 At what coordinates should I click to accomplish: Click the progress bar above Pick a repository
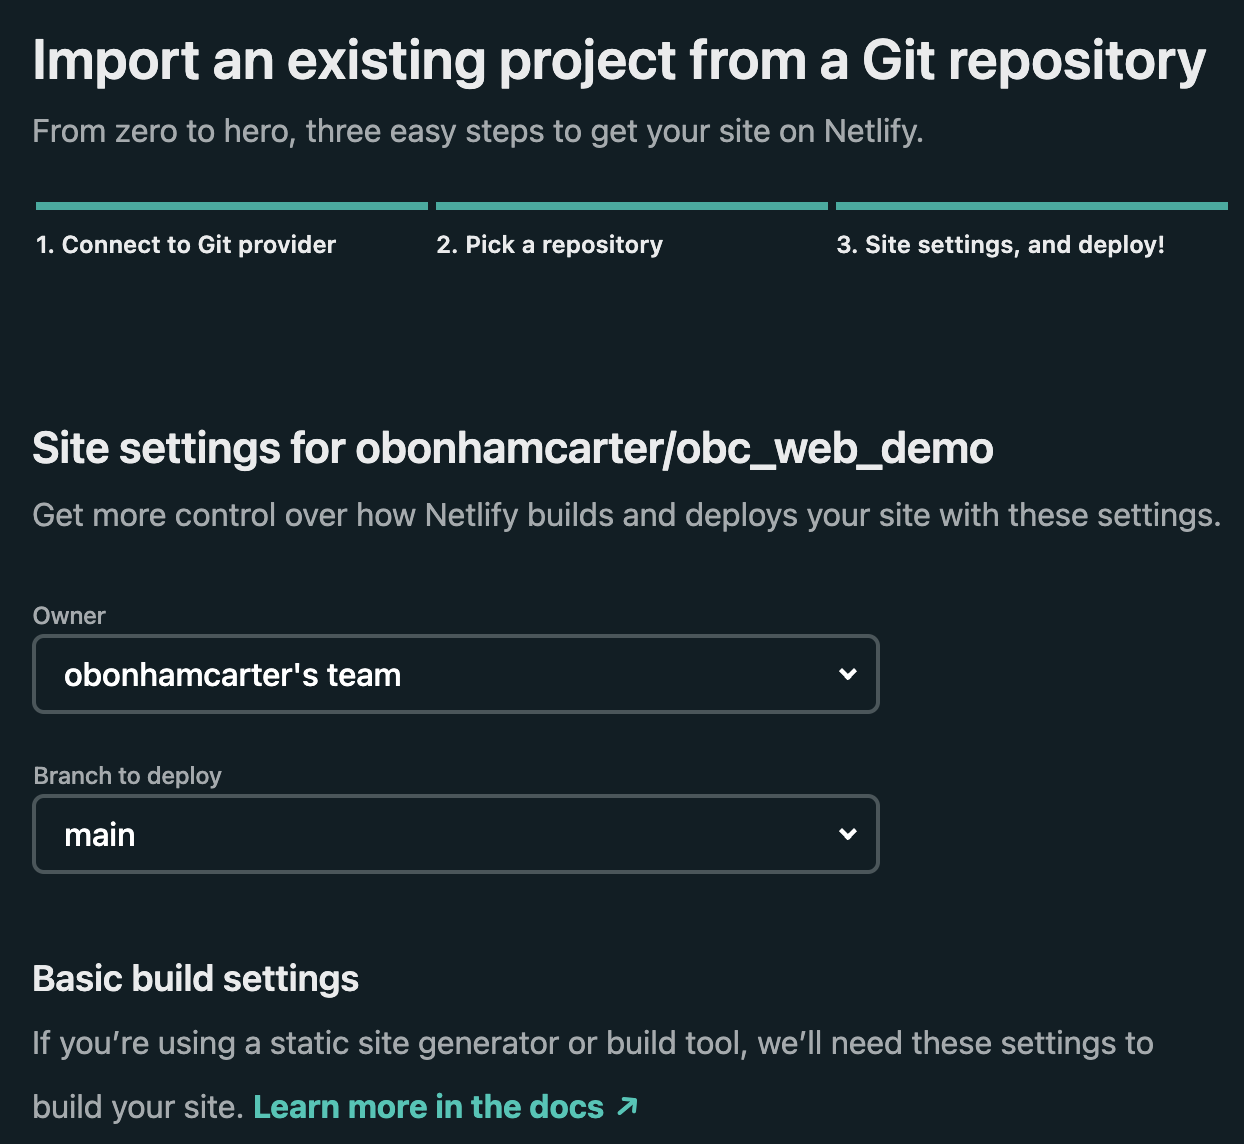(632, 206)
